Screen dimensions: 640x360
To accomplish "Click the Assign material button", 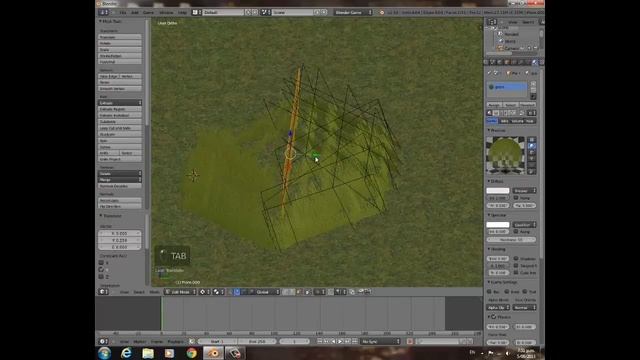I will pos(494,105).
